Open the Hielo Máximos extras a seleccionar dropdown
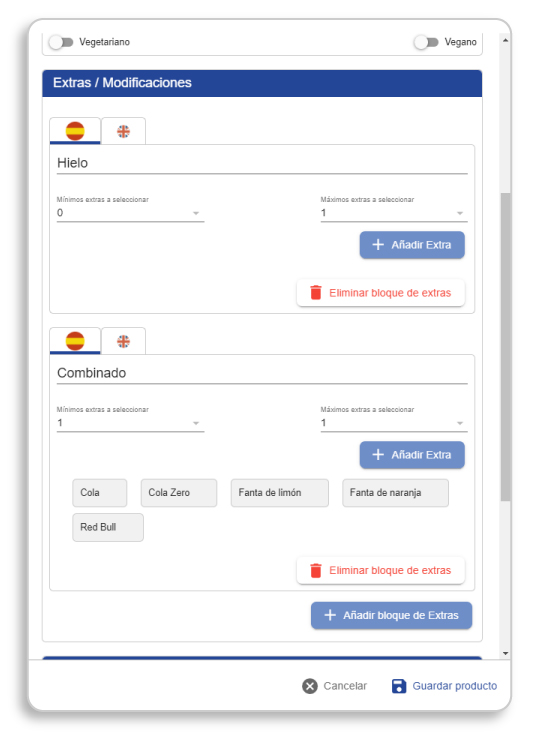 click(x=394, y=213)
